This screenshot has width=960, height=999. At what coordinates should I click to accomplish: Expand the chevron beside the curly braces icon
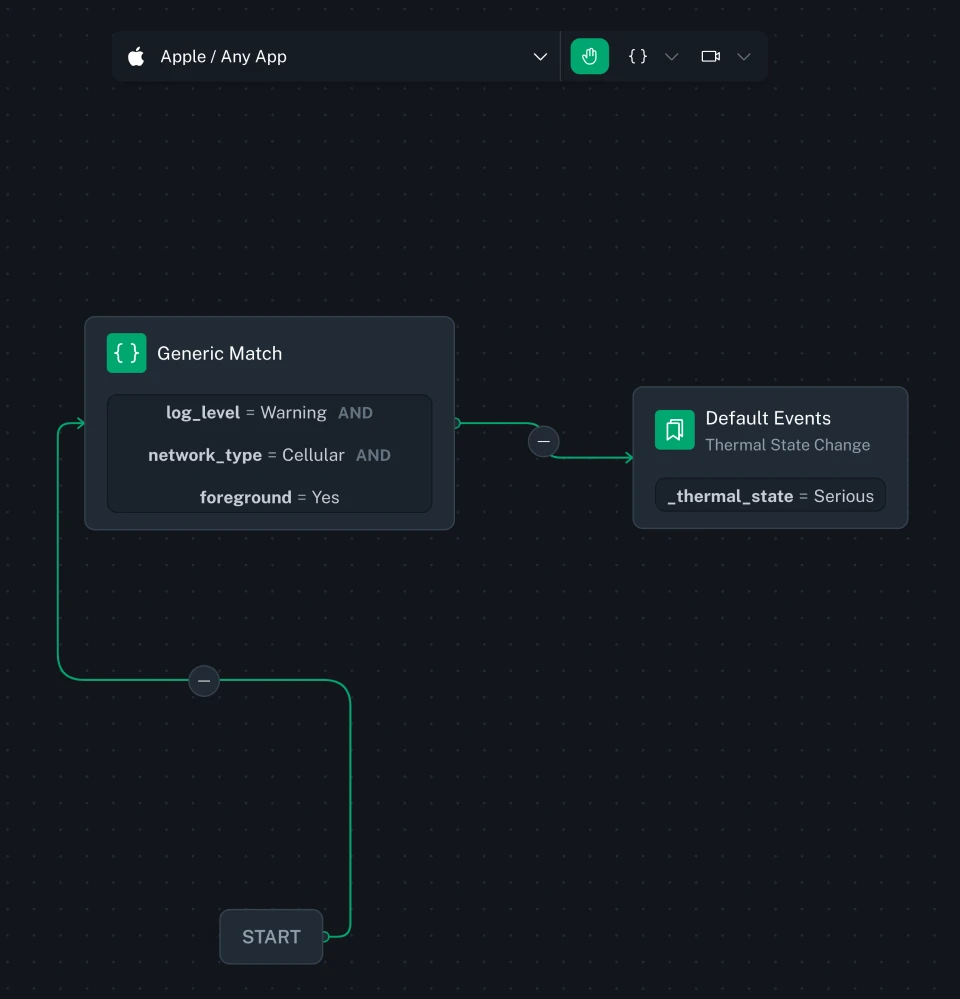pos(670,57)
